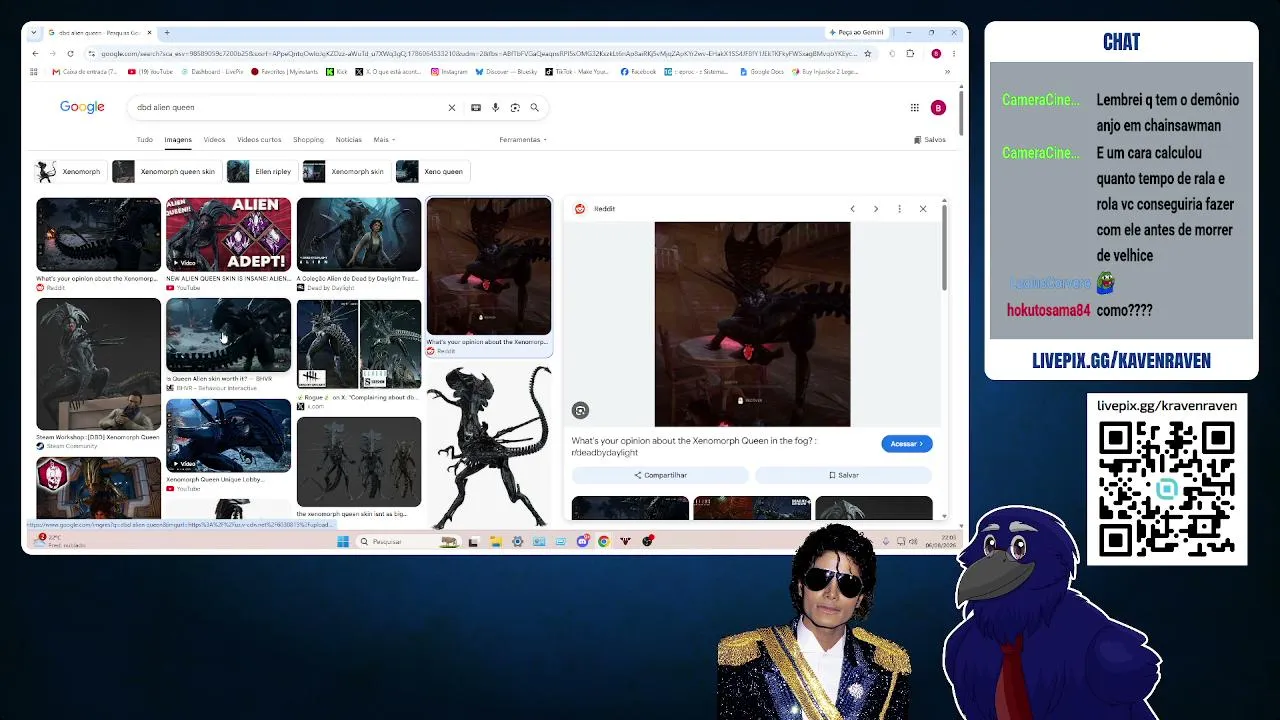Show the next image in preview panel
Viewport: 1280px width, 720px height.
point(876,209)
